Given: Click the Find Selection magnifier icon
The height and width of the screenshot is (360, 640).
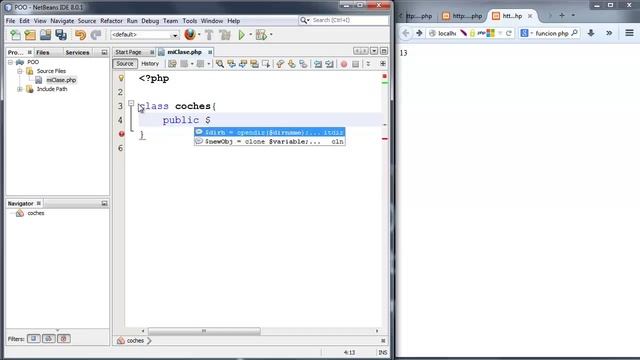Looking at the screenshot, I should click(x=220, y=64).
